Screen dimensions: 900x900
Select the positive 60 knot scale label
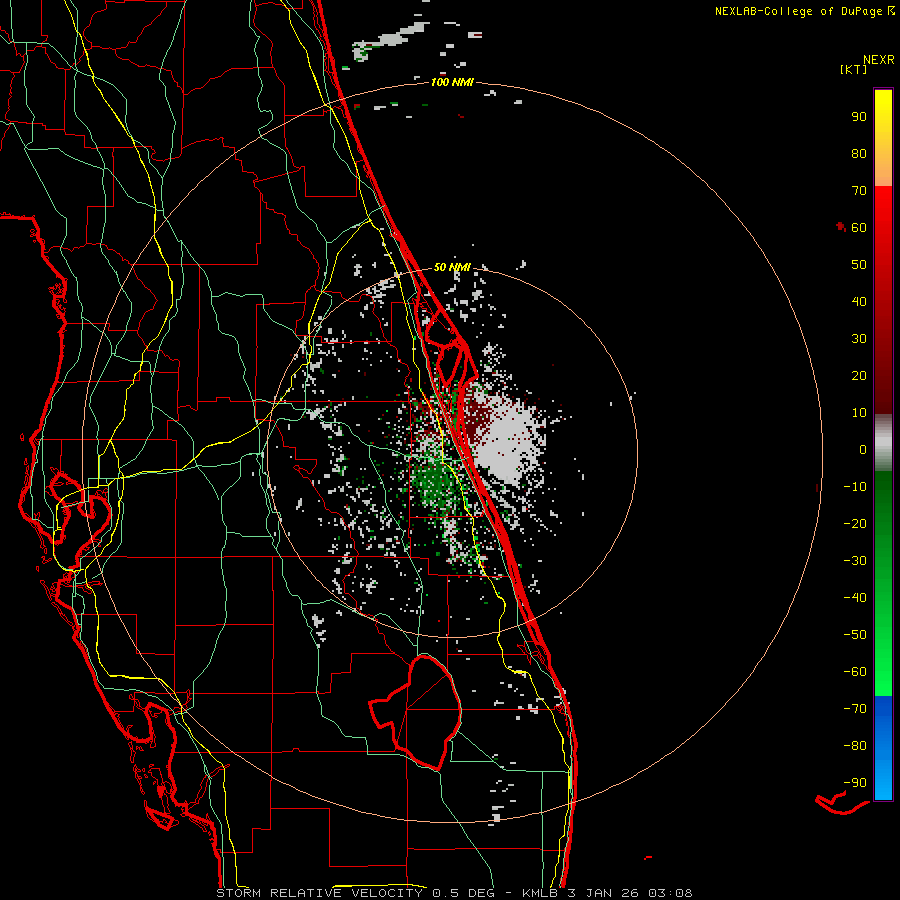pyautogui.click(x=859, y=227)
